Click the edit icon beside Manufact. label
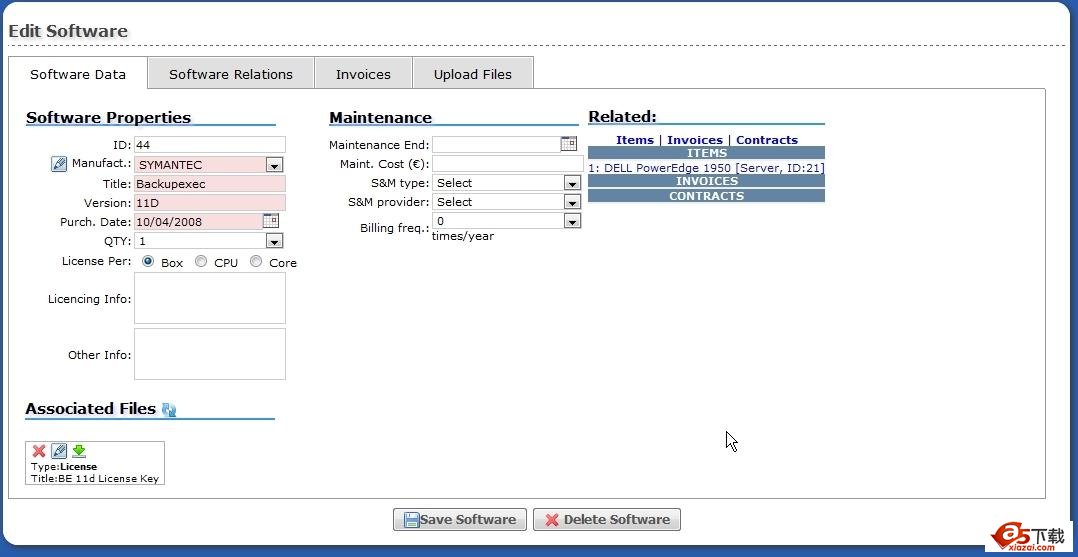Viewport: 1078px width, 557px height. (59, 164)
